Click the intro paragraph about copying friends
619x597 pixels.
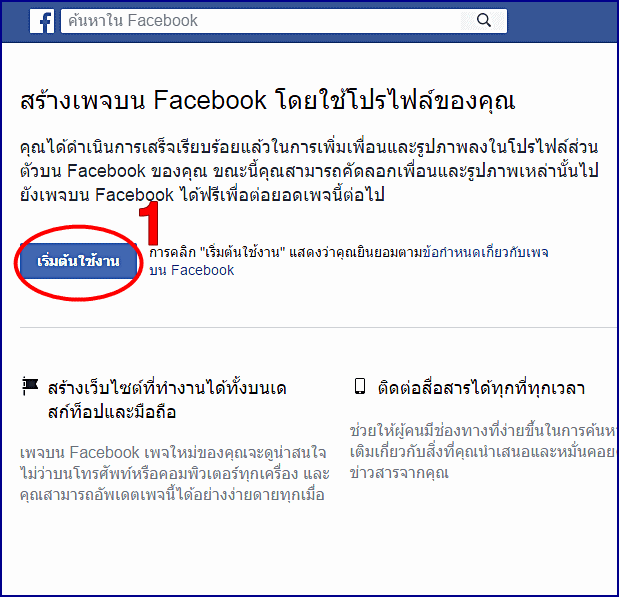[x=309, y=171]
